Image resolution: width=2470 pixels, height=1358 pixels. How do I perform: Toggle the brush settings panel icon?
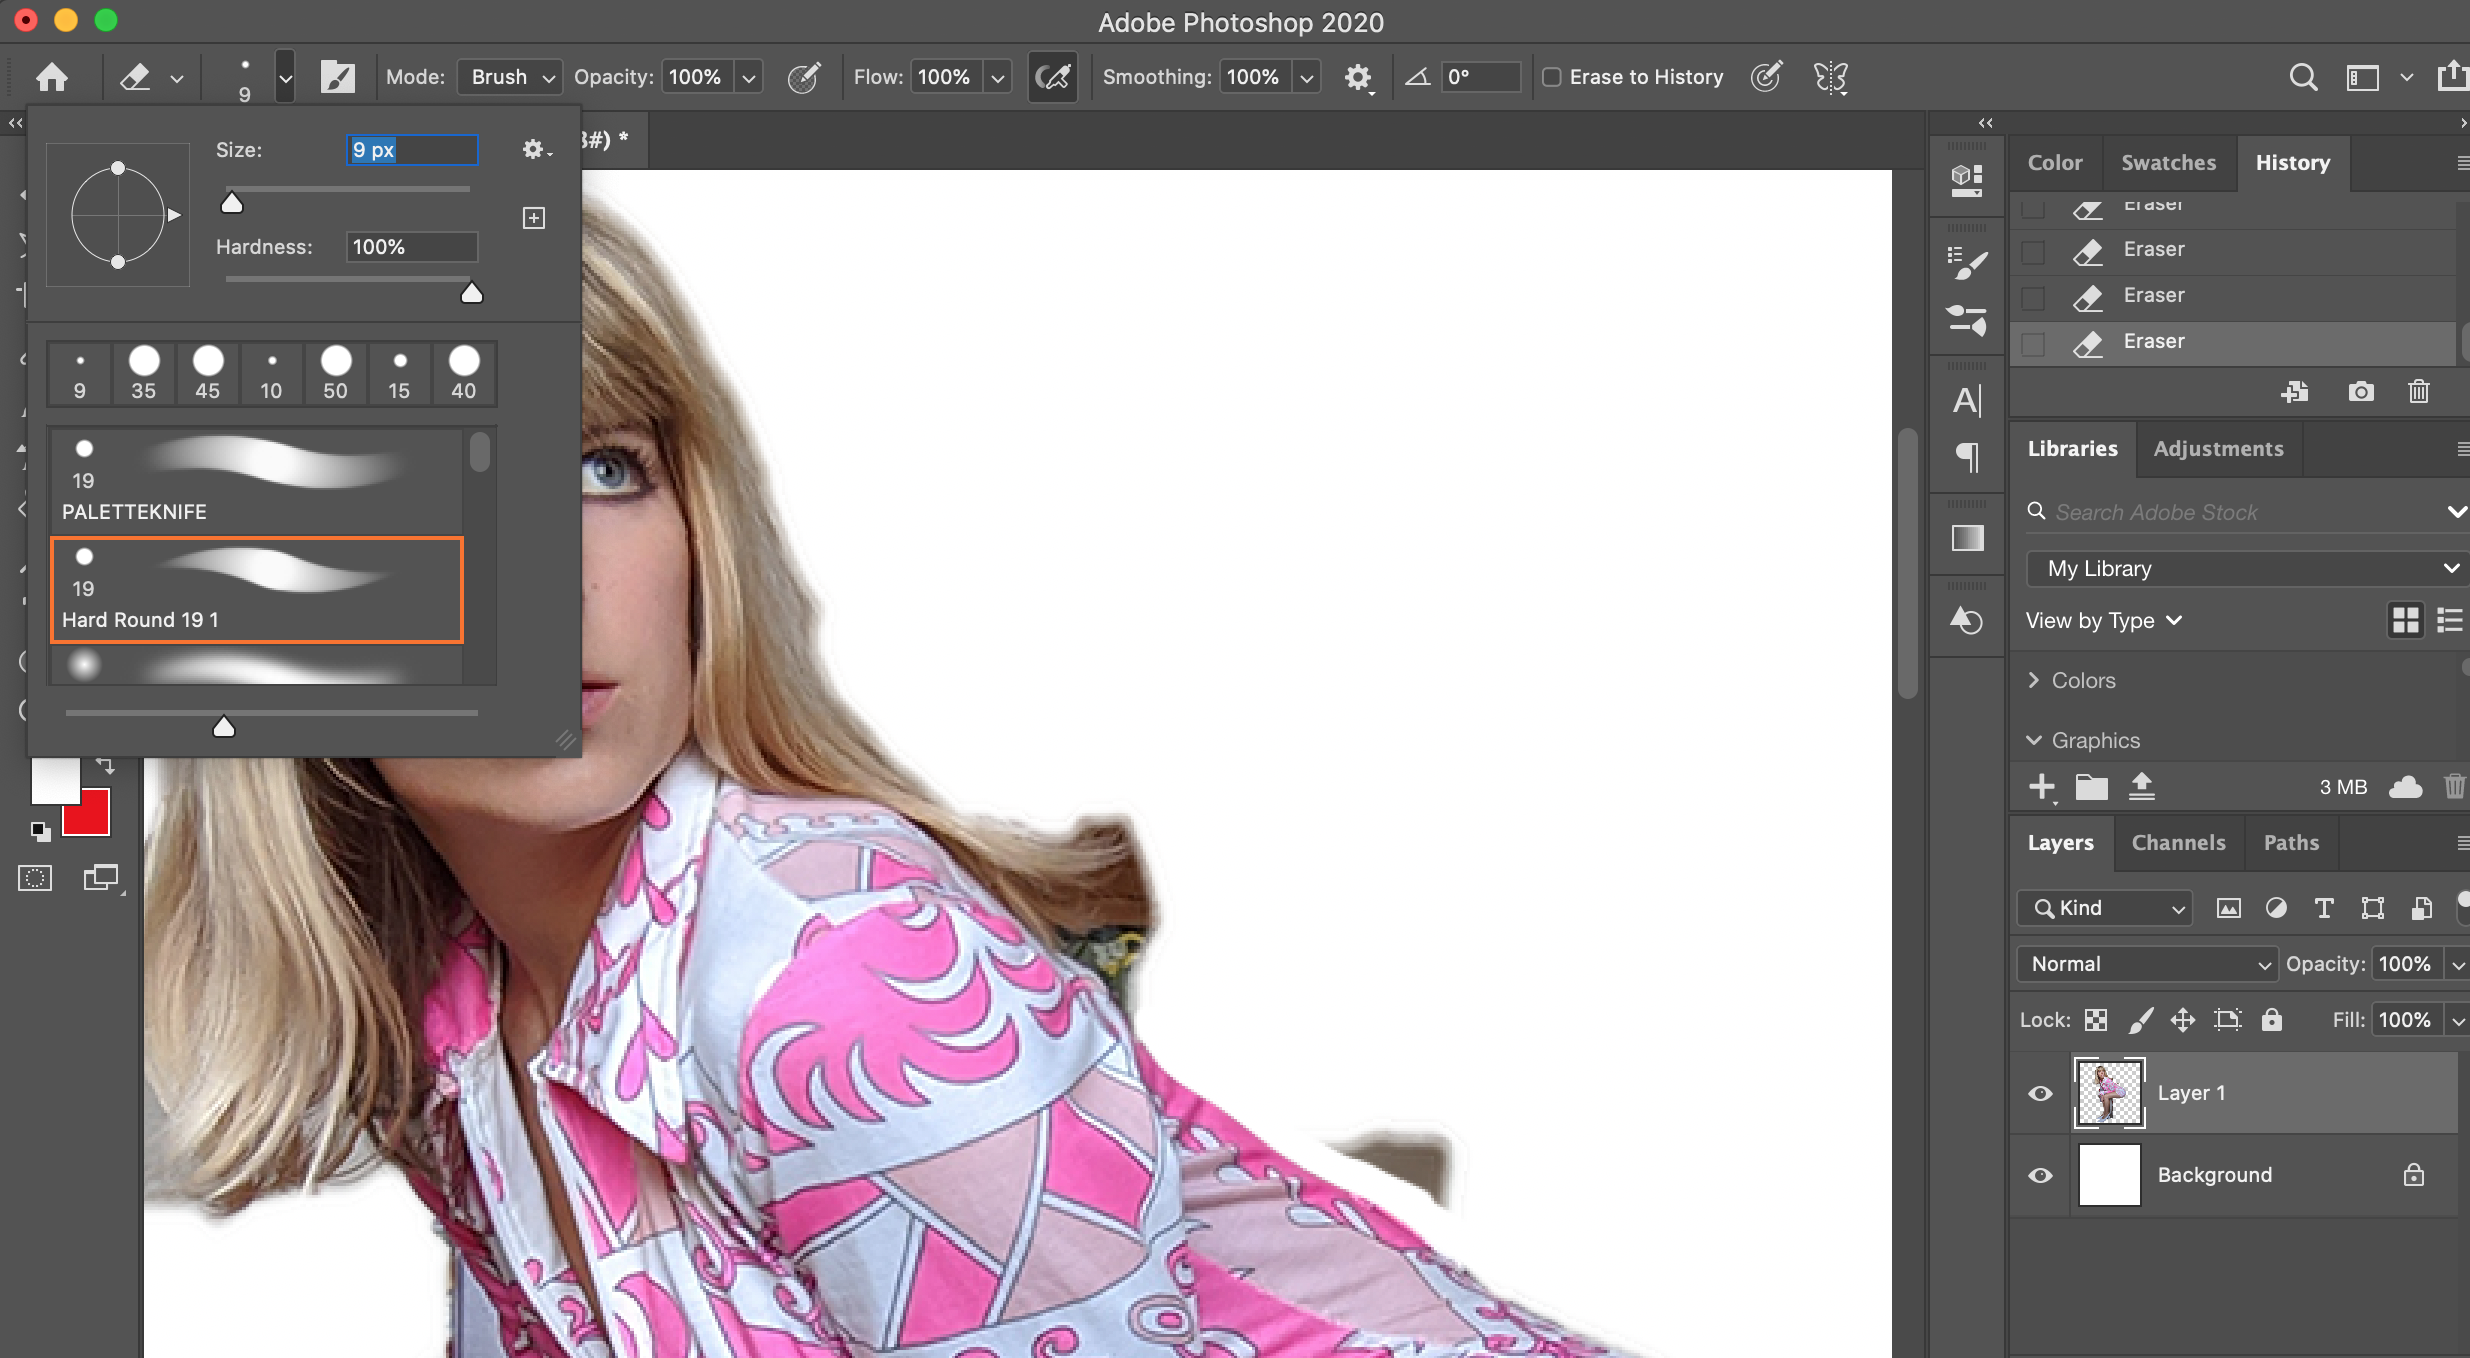[337, 77]
